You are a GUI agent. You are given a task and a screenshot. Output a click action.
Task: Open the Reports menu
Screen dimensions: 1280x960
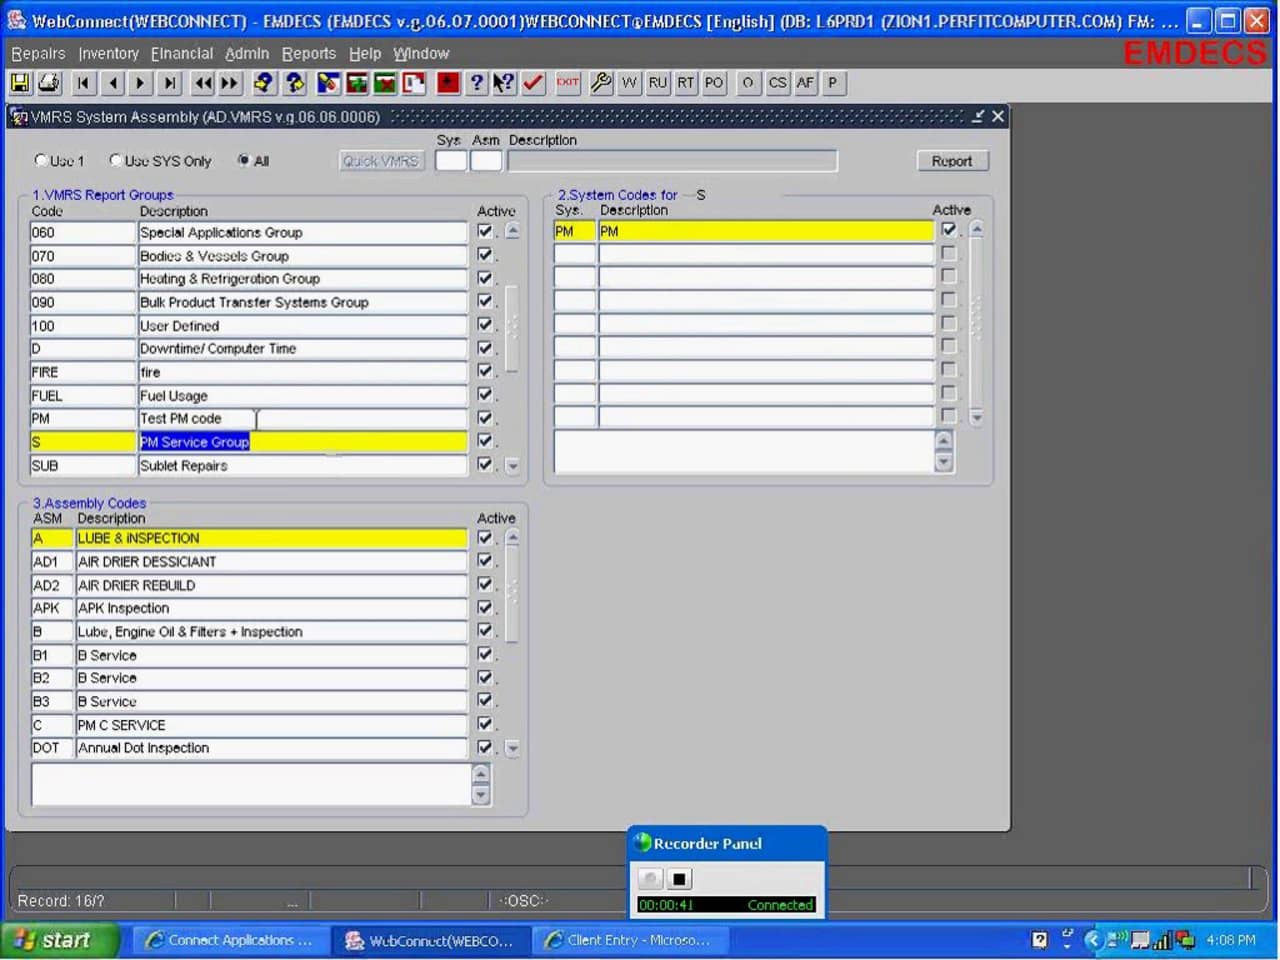tap(308, 53)
